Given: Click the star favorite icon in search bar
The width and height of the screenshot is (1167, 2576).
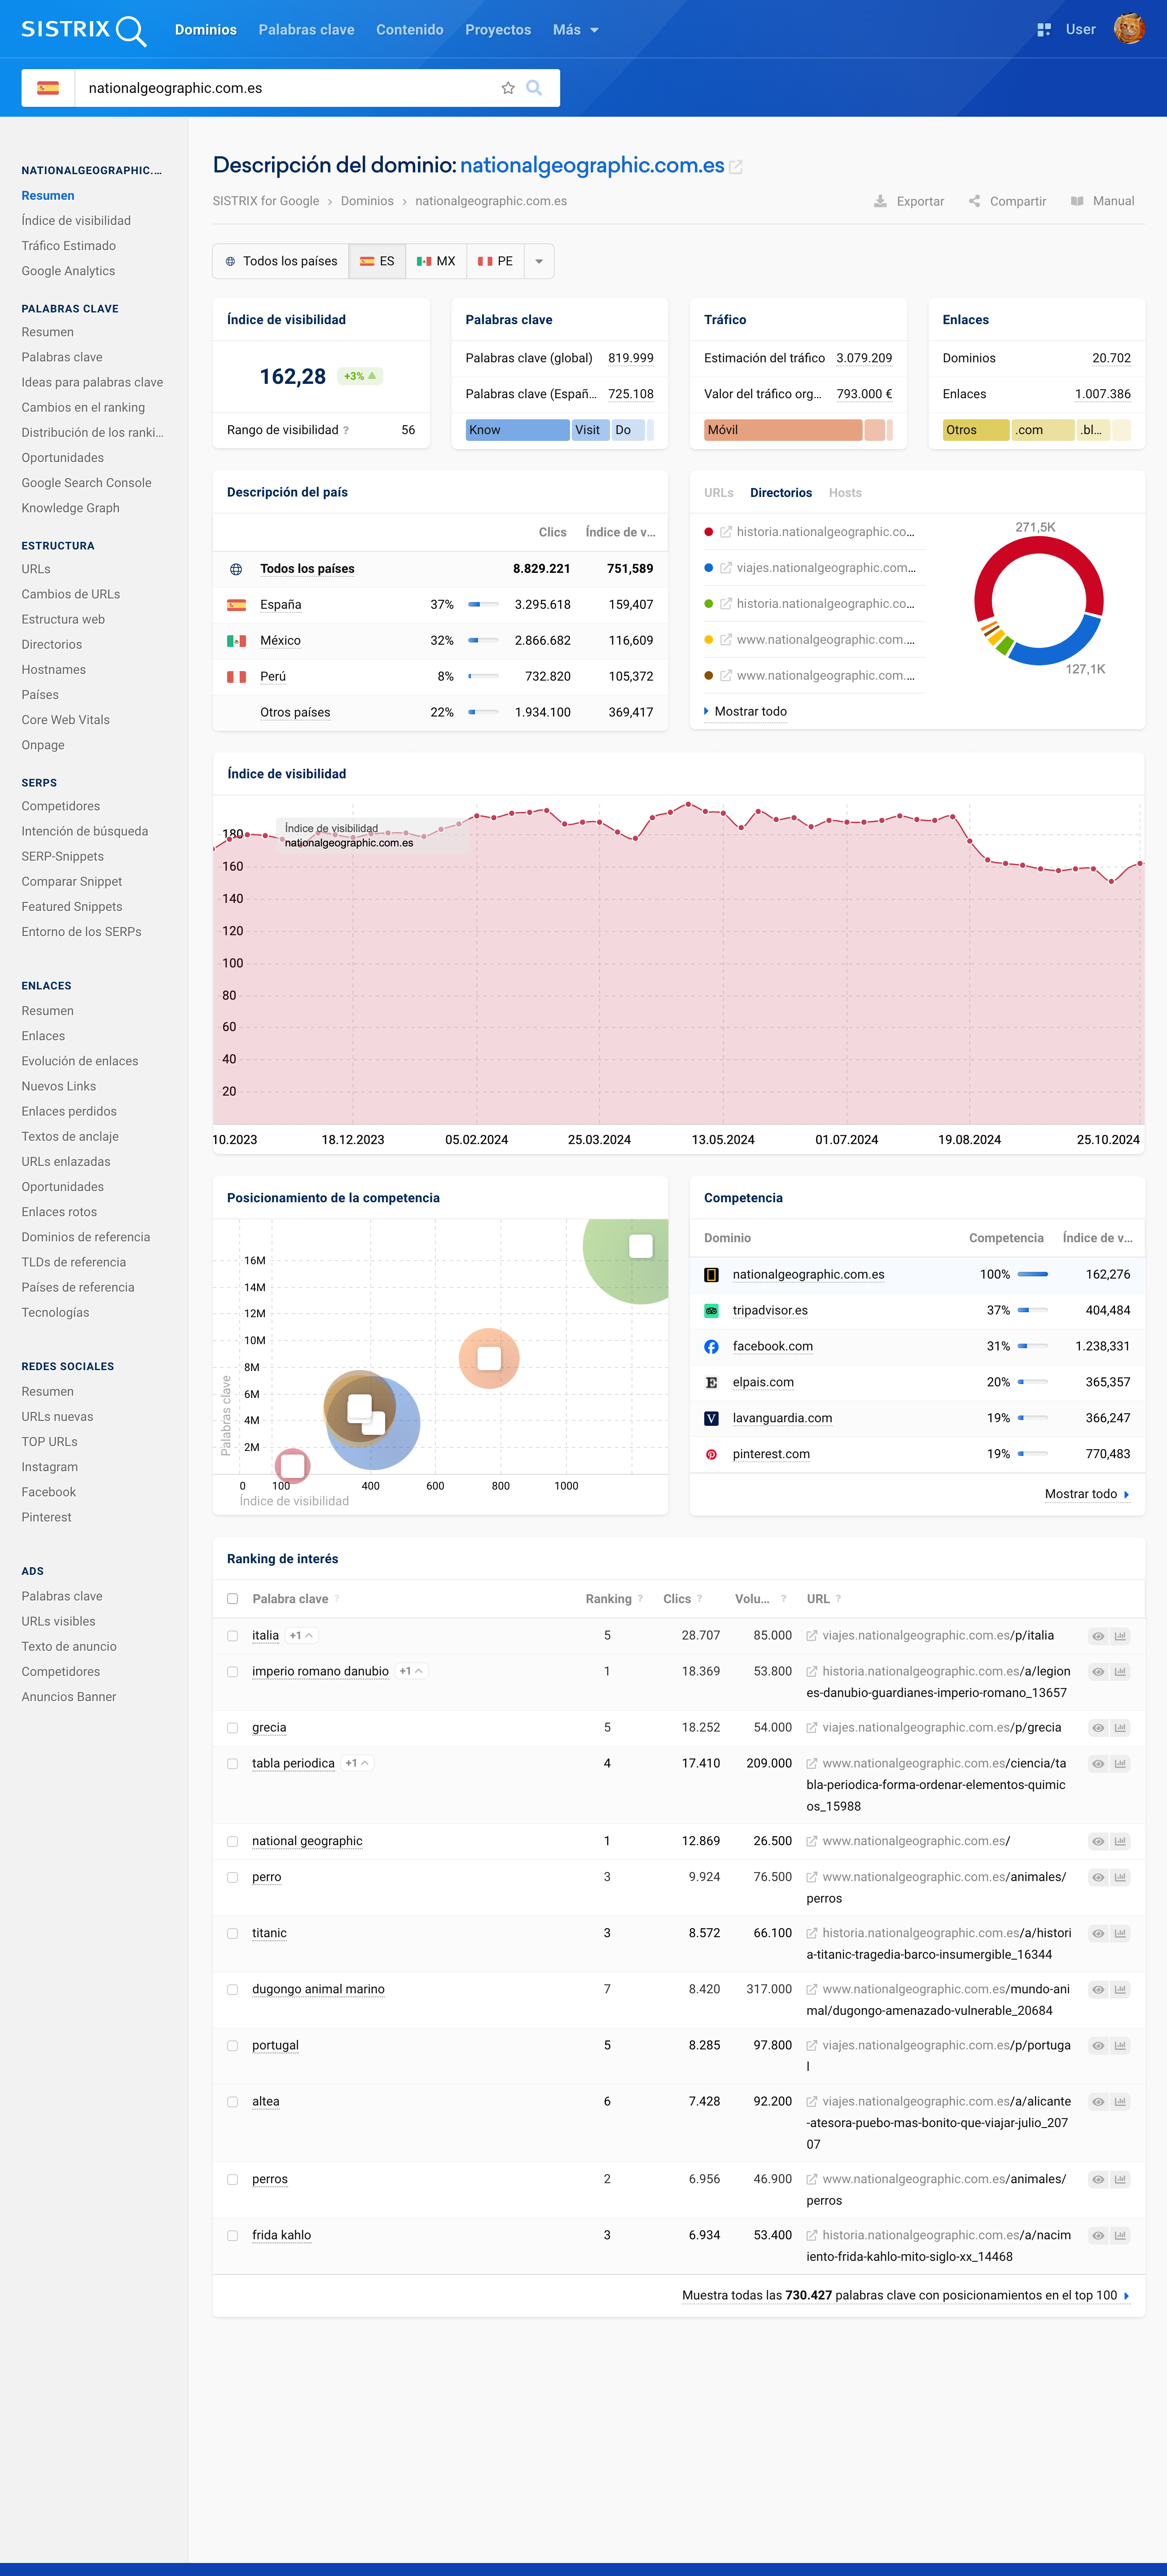Looking at the screenshot, I should pos(508,88).
